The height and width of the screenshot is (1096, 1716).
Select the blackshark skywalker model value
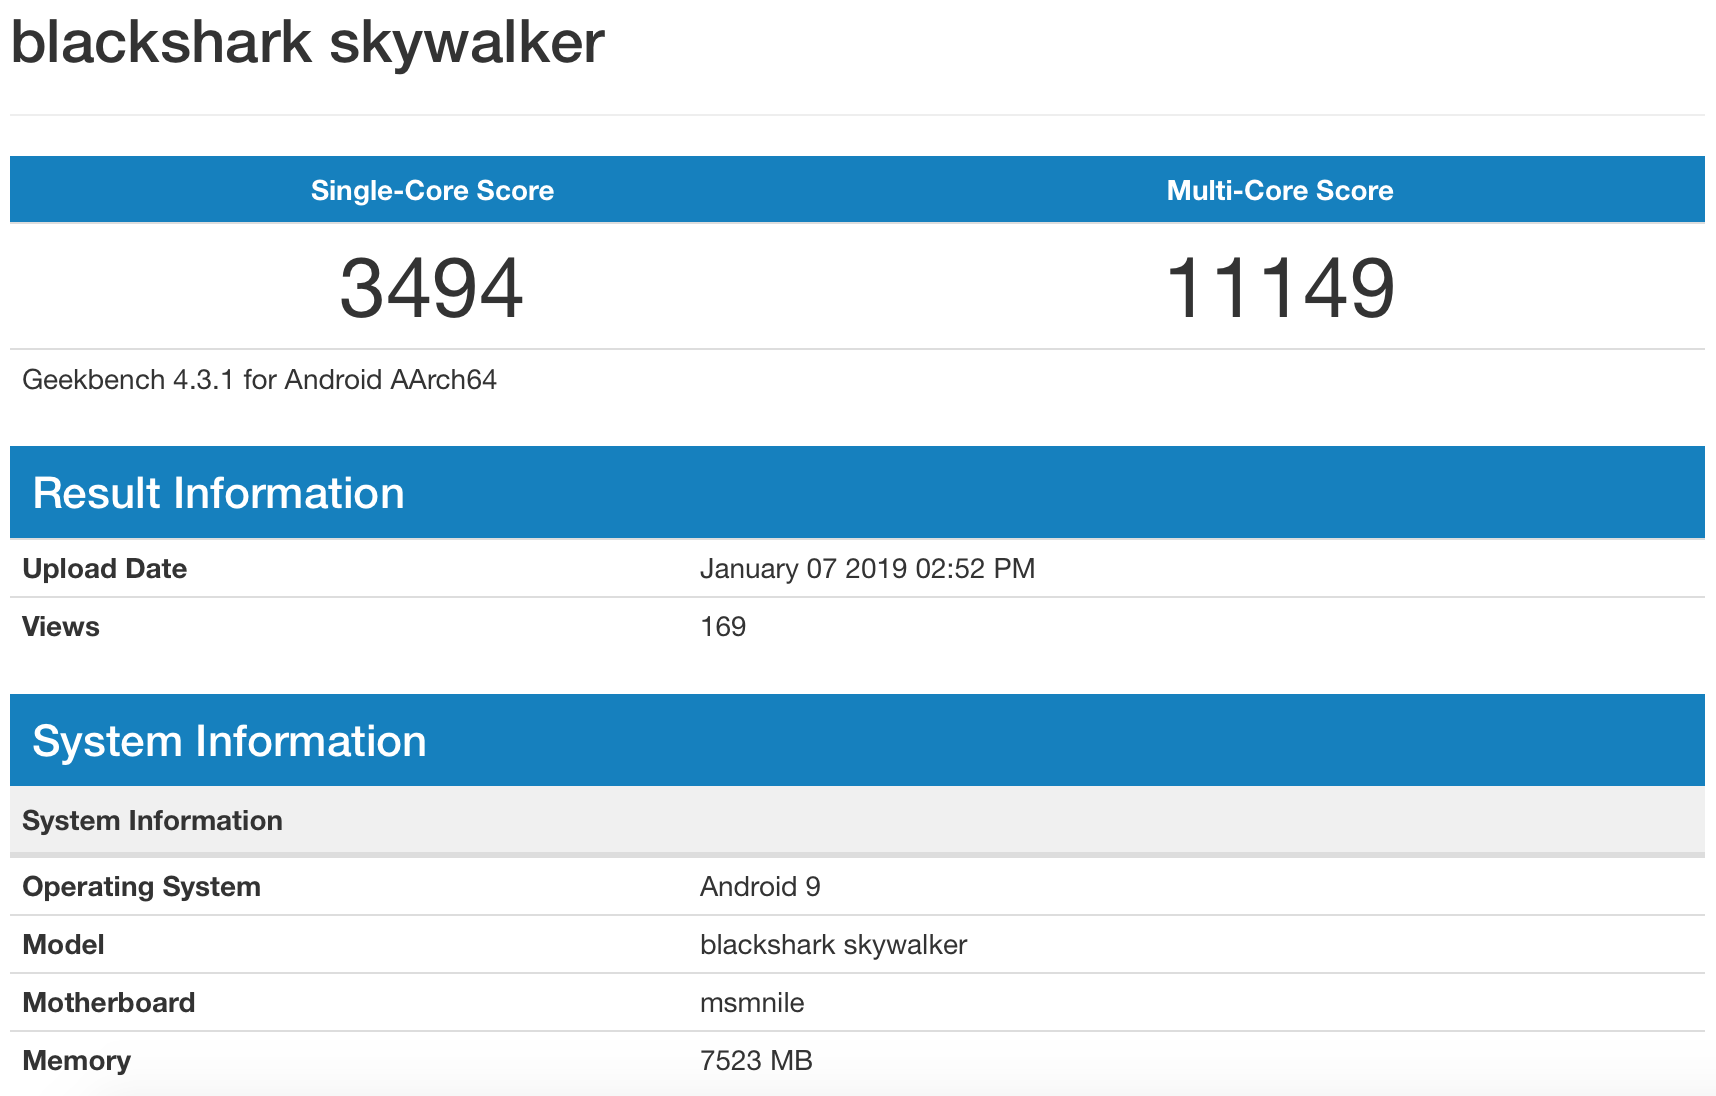click(x=833, y=944)
